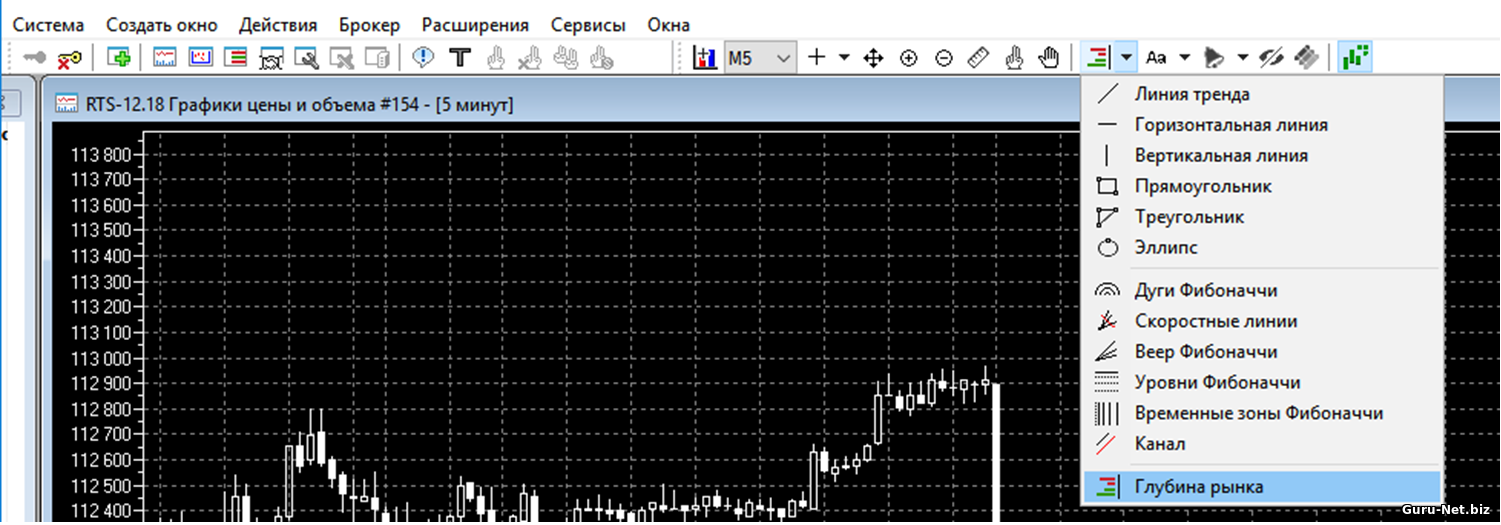1501x525 pixels.
Task: Open the Брокер menu
Action: pyautogui.click(x=369, y=25)
